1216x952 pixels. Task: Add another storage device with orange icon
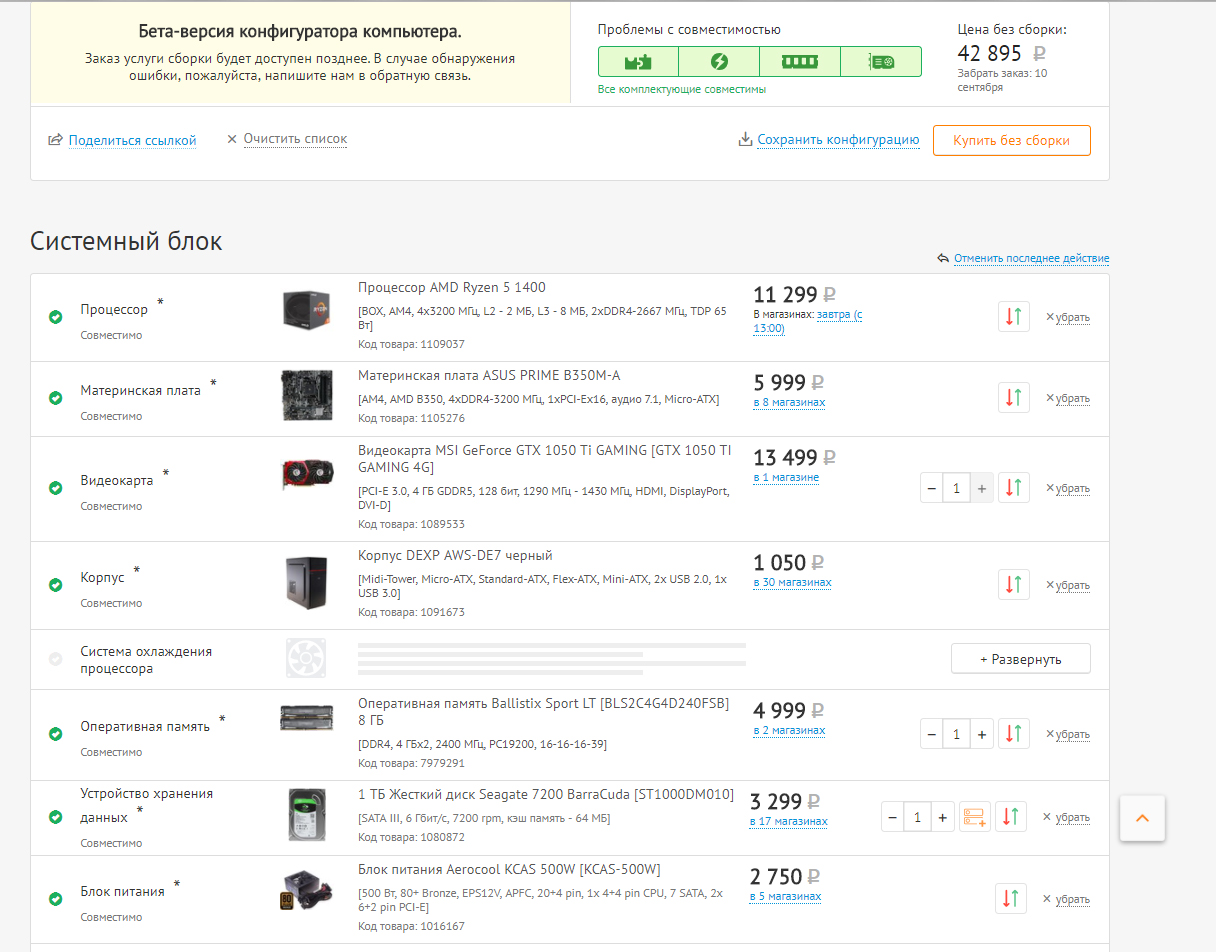click(974, 816)
